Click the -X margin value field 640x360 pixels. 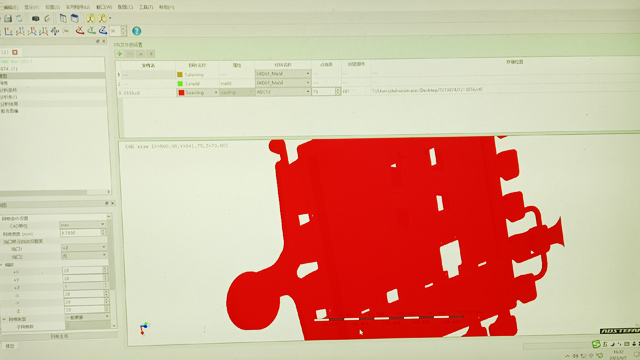pyautogui.click(x=84, y=294)
